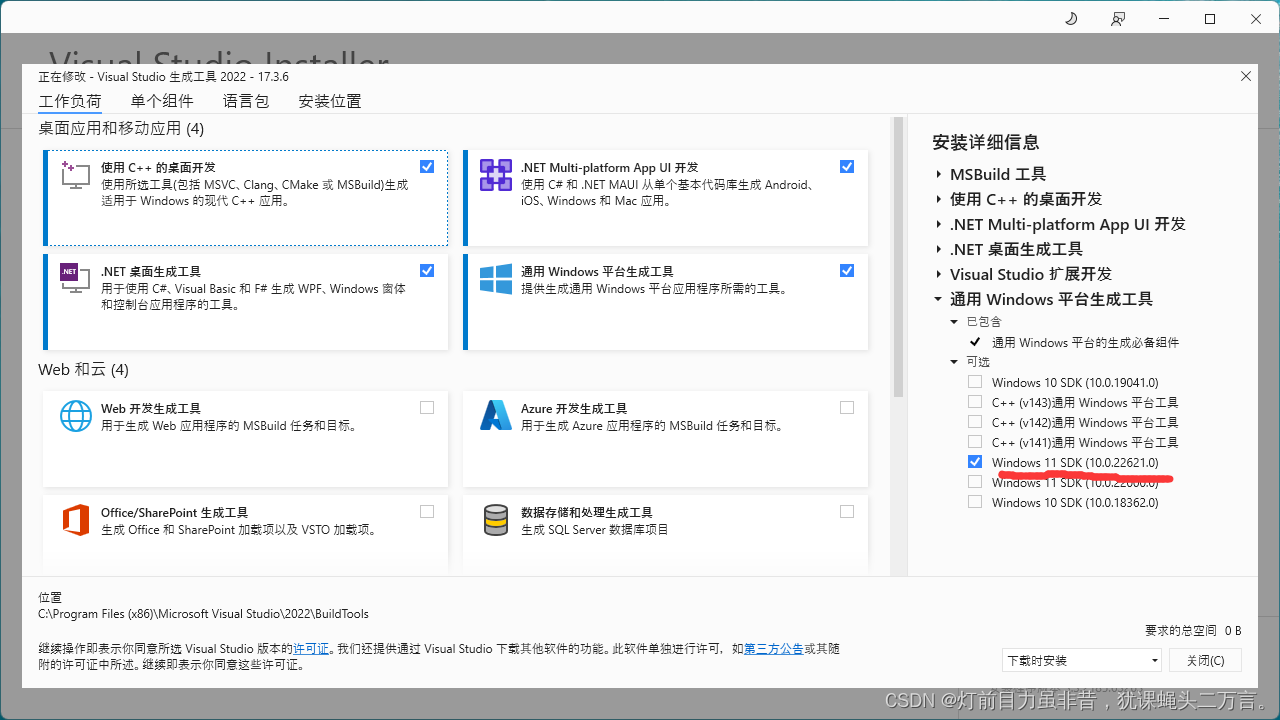
Task: Check the data storage and processing workload
Action: click(x=847, y=511)
